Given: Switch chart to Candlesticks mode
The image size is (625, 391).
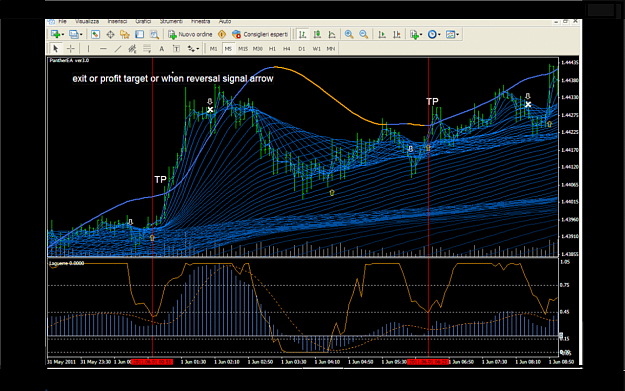Looking at the screenshot, I should pos(317,34).
